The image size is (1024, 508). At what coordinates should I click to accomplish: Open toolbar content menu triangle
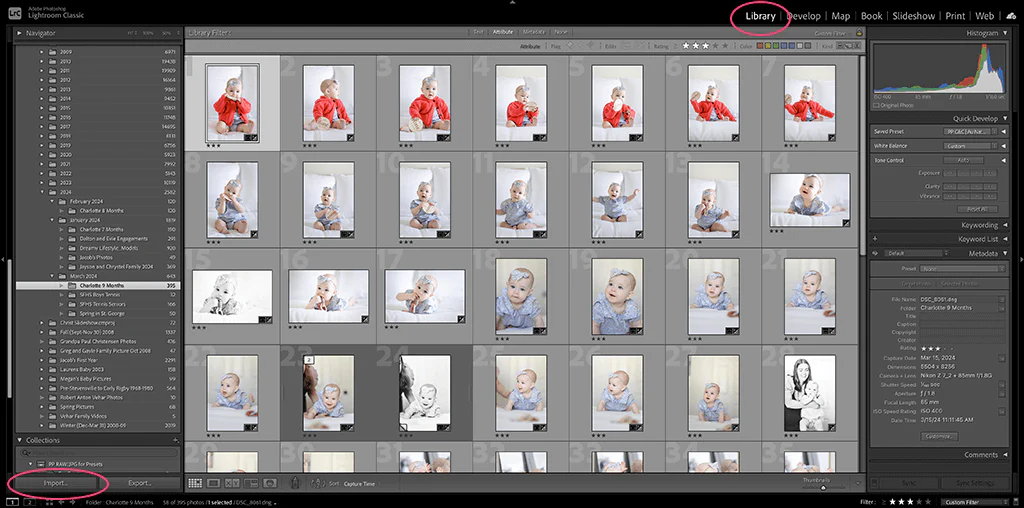pos(858,483)
